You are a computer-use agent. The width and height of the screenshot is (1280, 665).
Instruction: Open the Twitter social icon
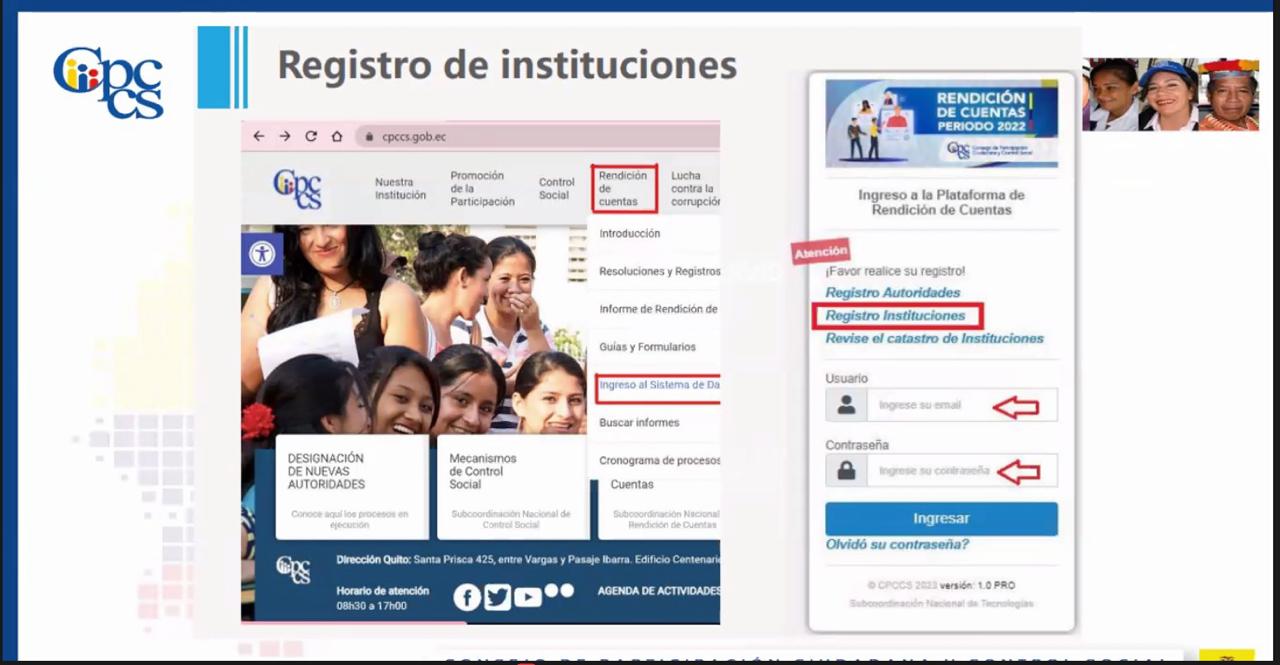tap(497, 597)
